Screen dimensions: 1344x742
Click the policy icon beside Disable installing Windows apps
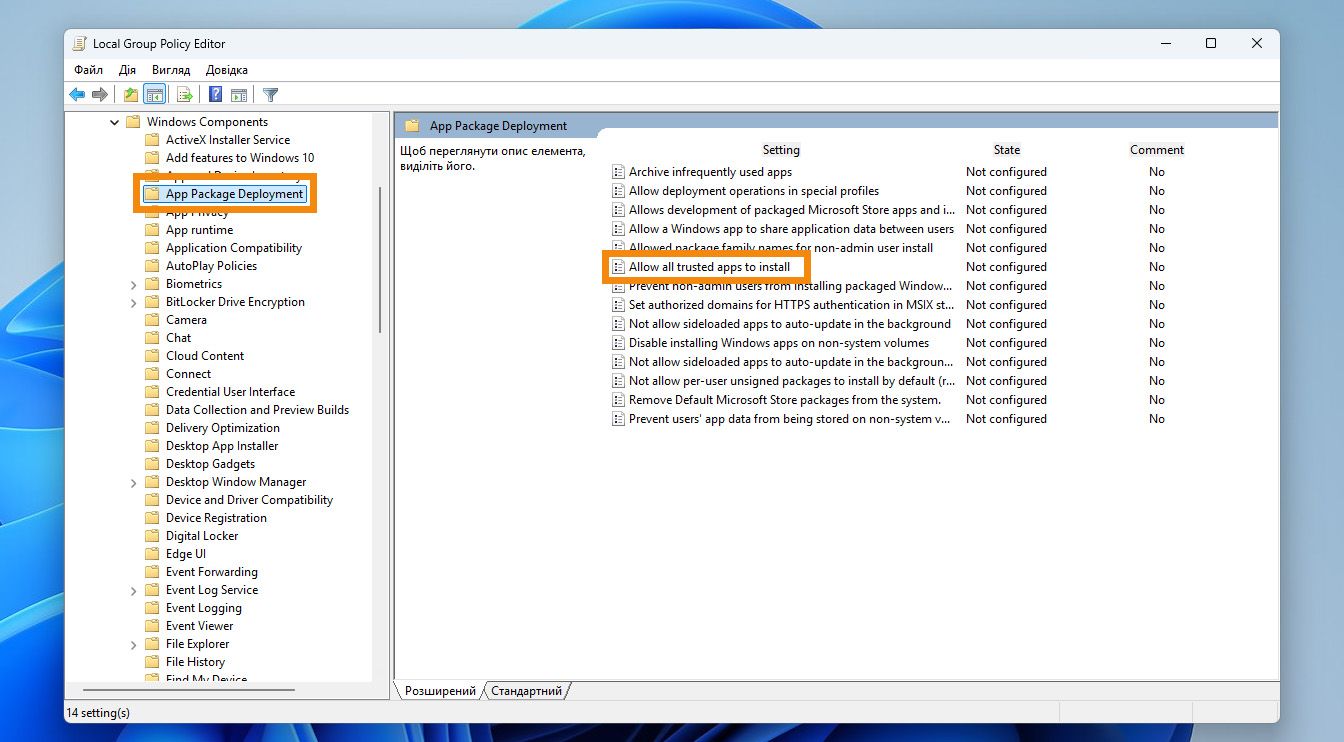pos(619,343)
